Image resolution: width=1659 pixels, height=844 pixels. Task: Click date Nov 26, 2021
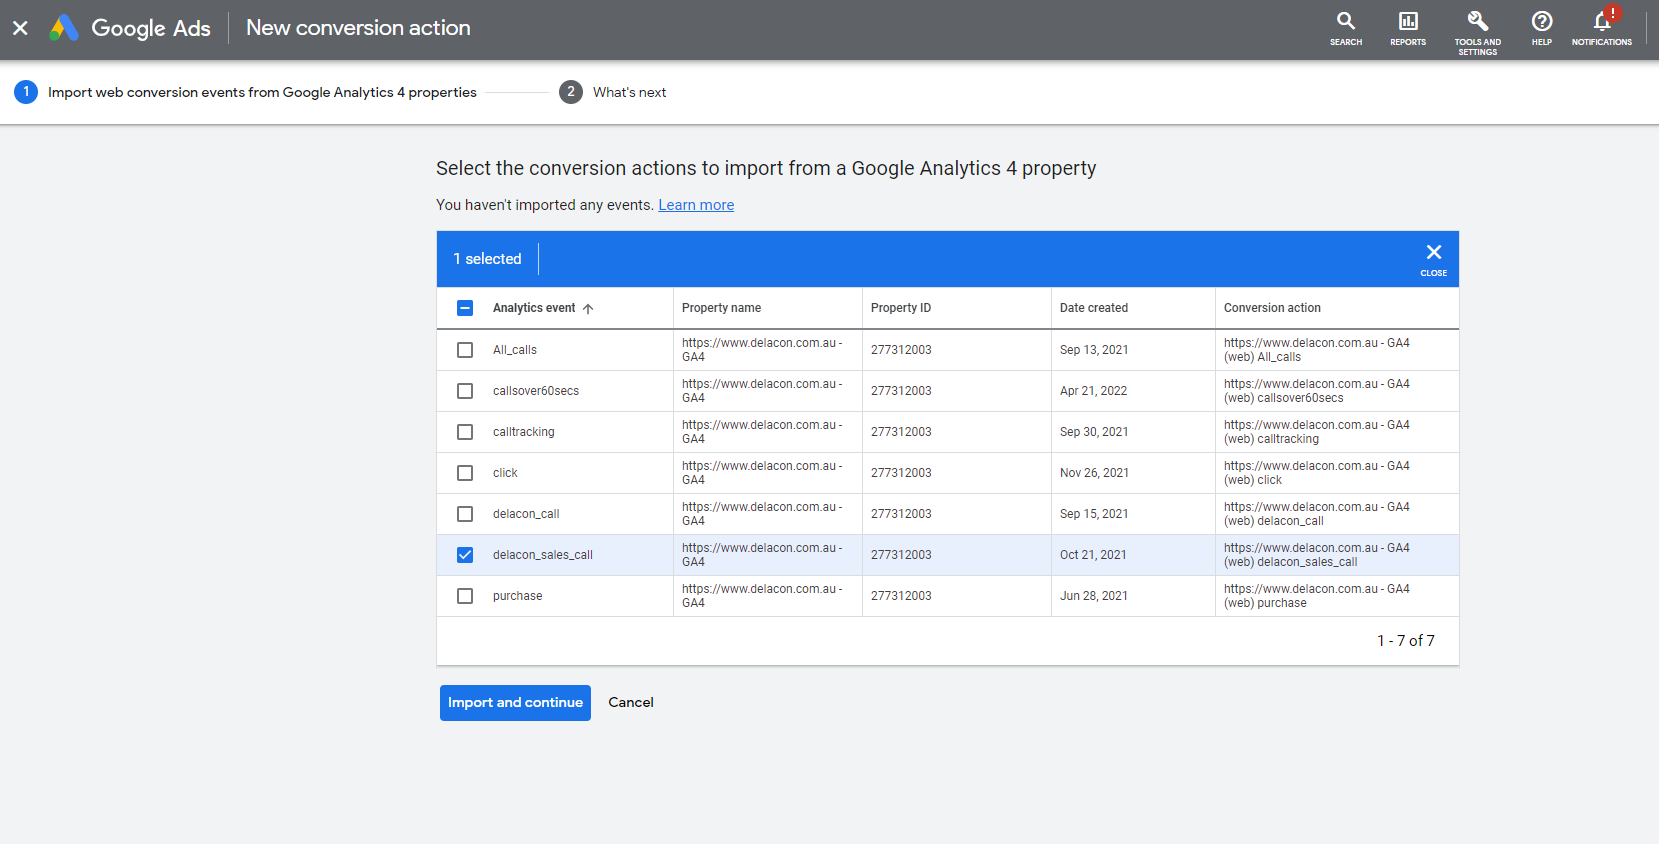tap(1094, 473)
